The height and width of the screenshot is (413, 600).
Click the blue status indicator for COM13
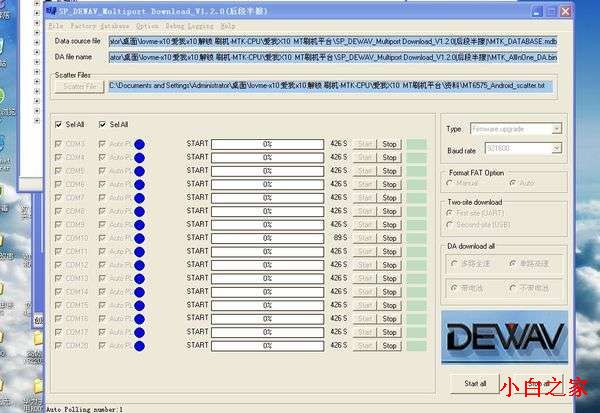[139, 278]
